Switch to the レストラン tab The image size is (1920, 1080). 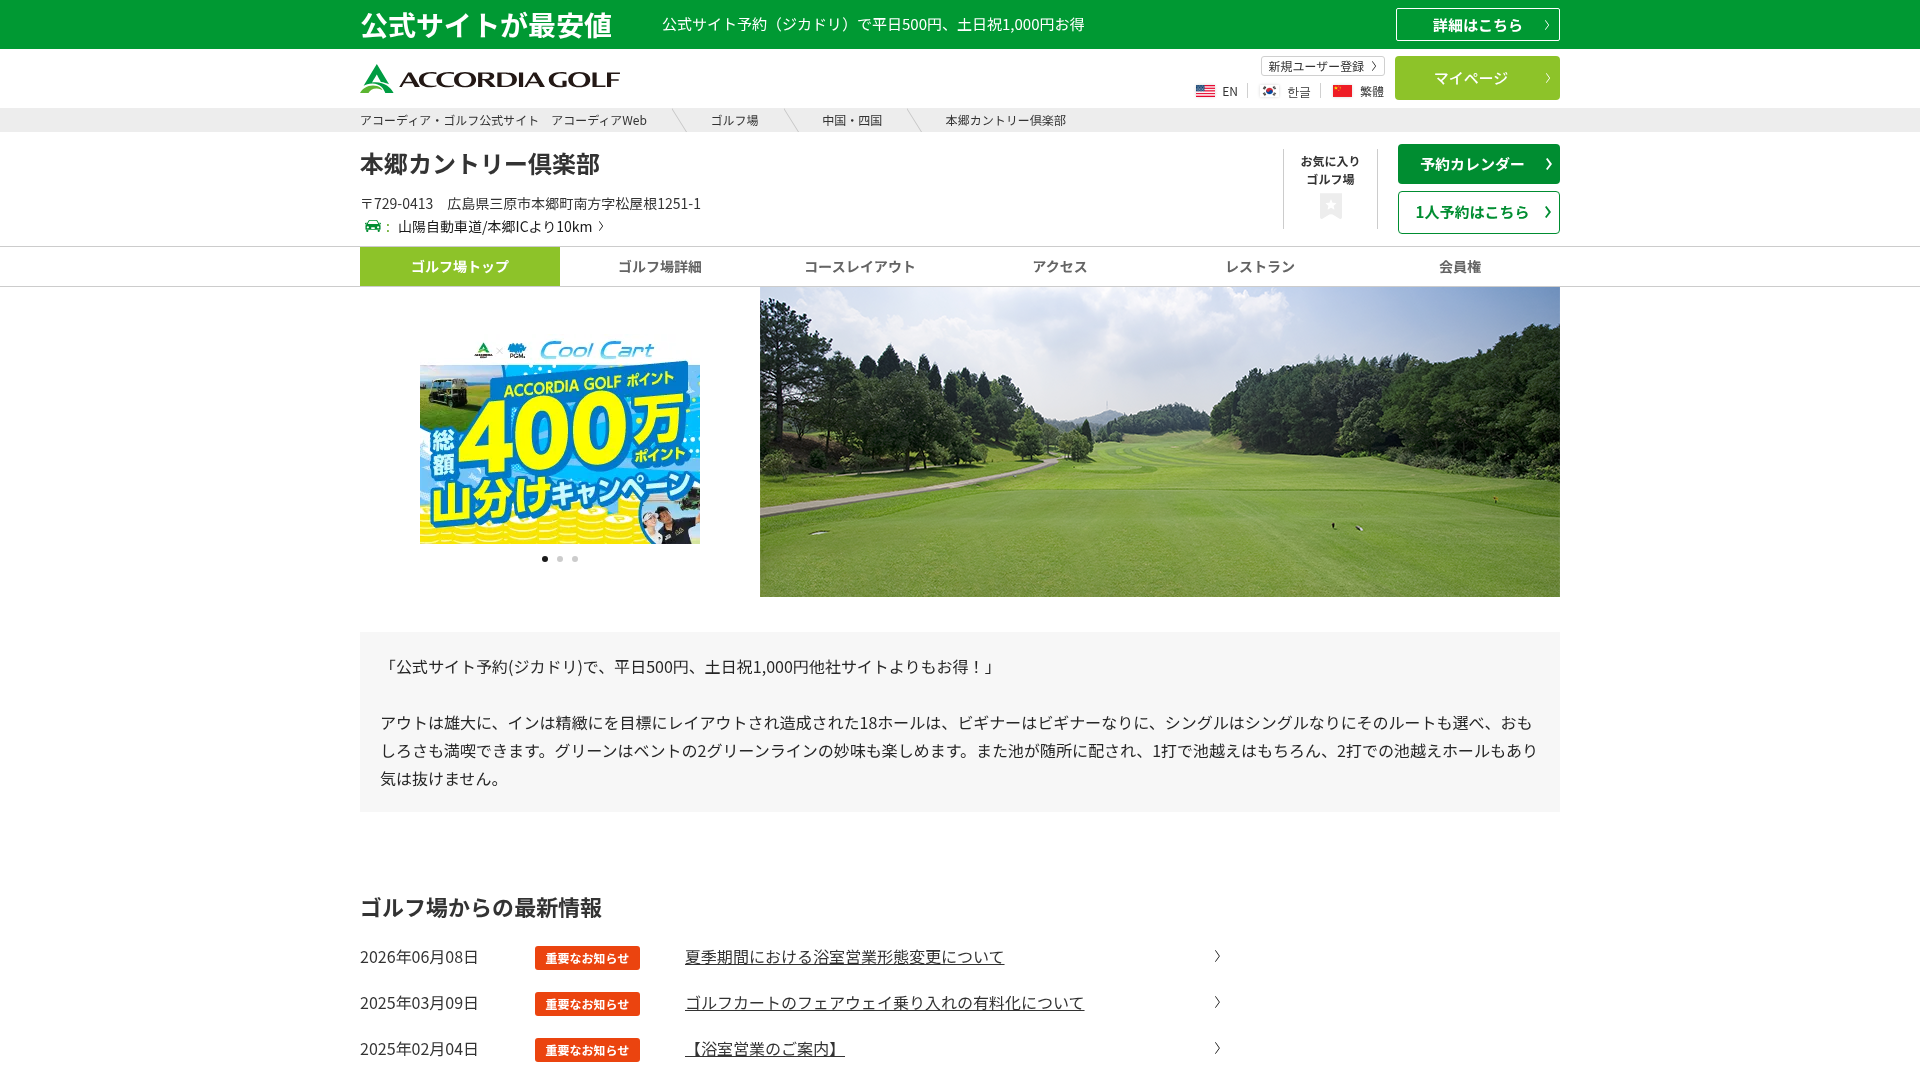click(x=1260, y=267)
